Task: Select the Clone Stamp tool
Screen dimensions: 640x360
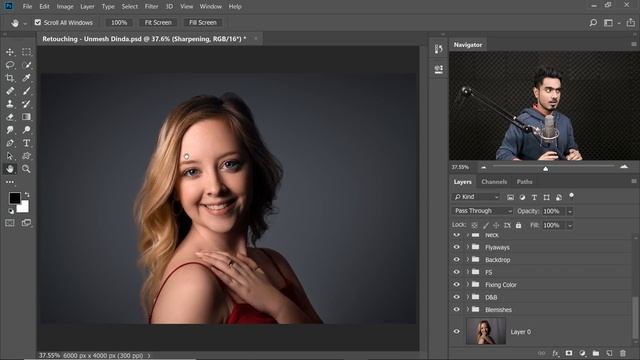Action: click(10, 104)
